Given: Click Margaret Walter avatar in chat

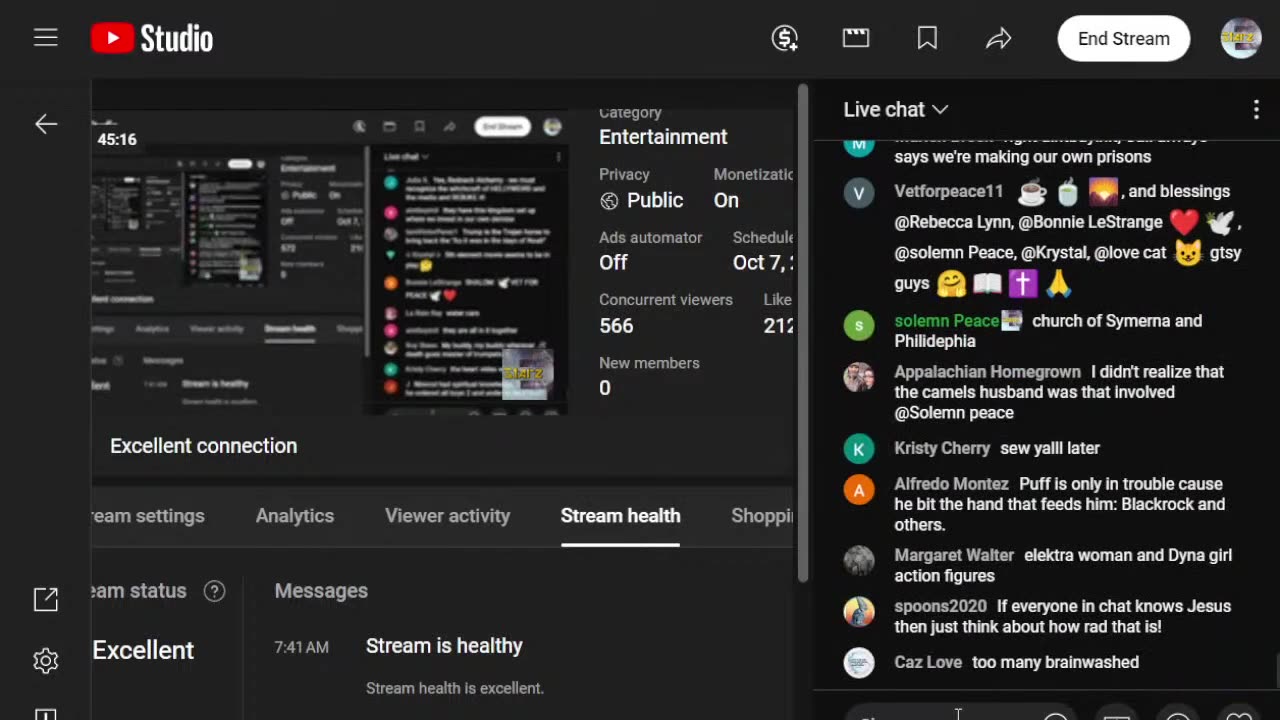Looking at the screenshot, I should pos(859,560).
